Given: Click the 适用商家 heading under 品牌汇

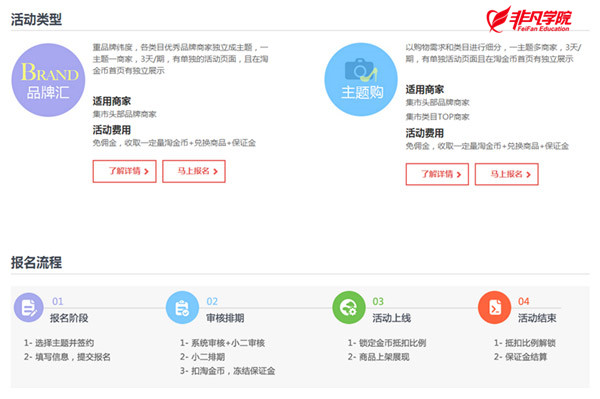Looking at the screenshot, I should (112, 101).
